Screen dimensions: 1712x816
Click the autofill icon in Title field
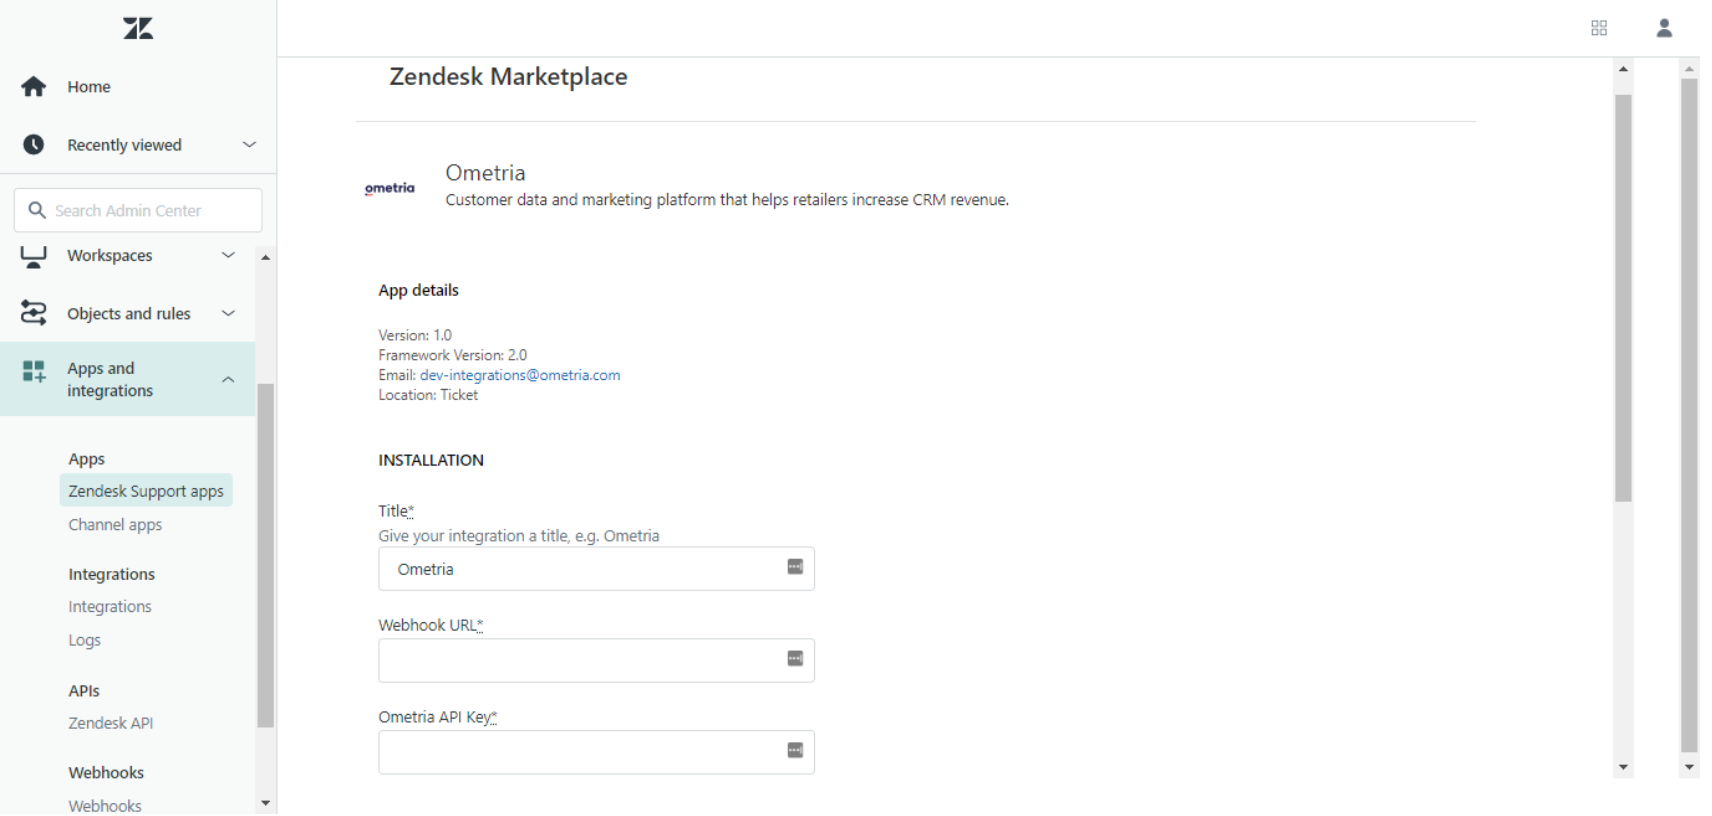coord(795,567)
